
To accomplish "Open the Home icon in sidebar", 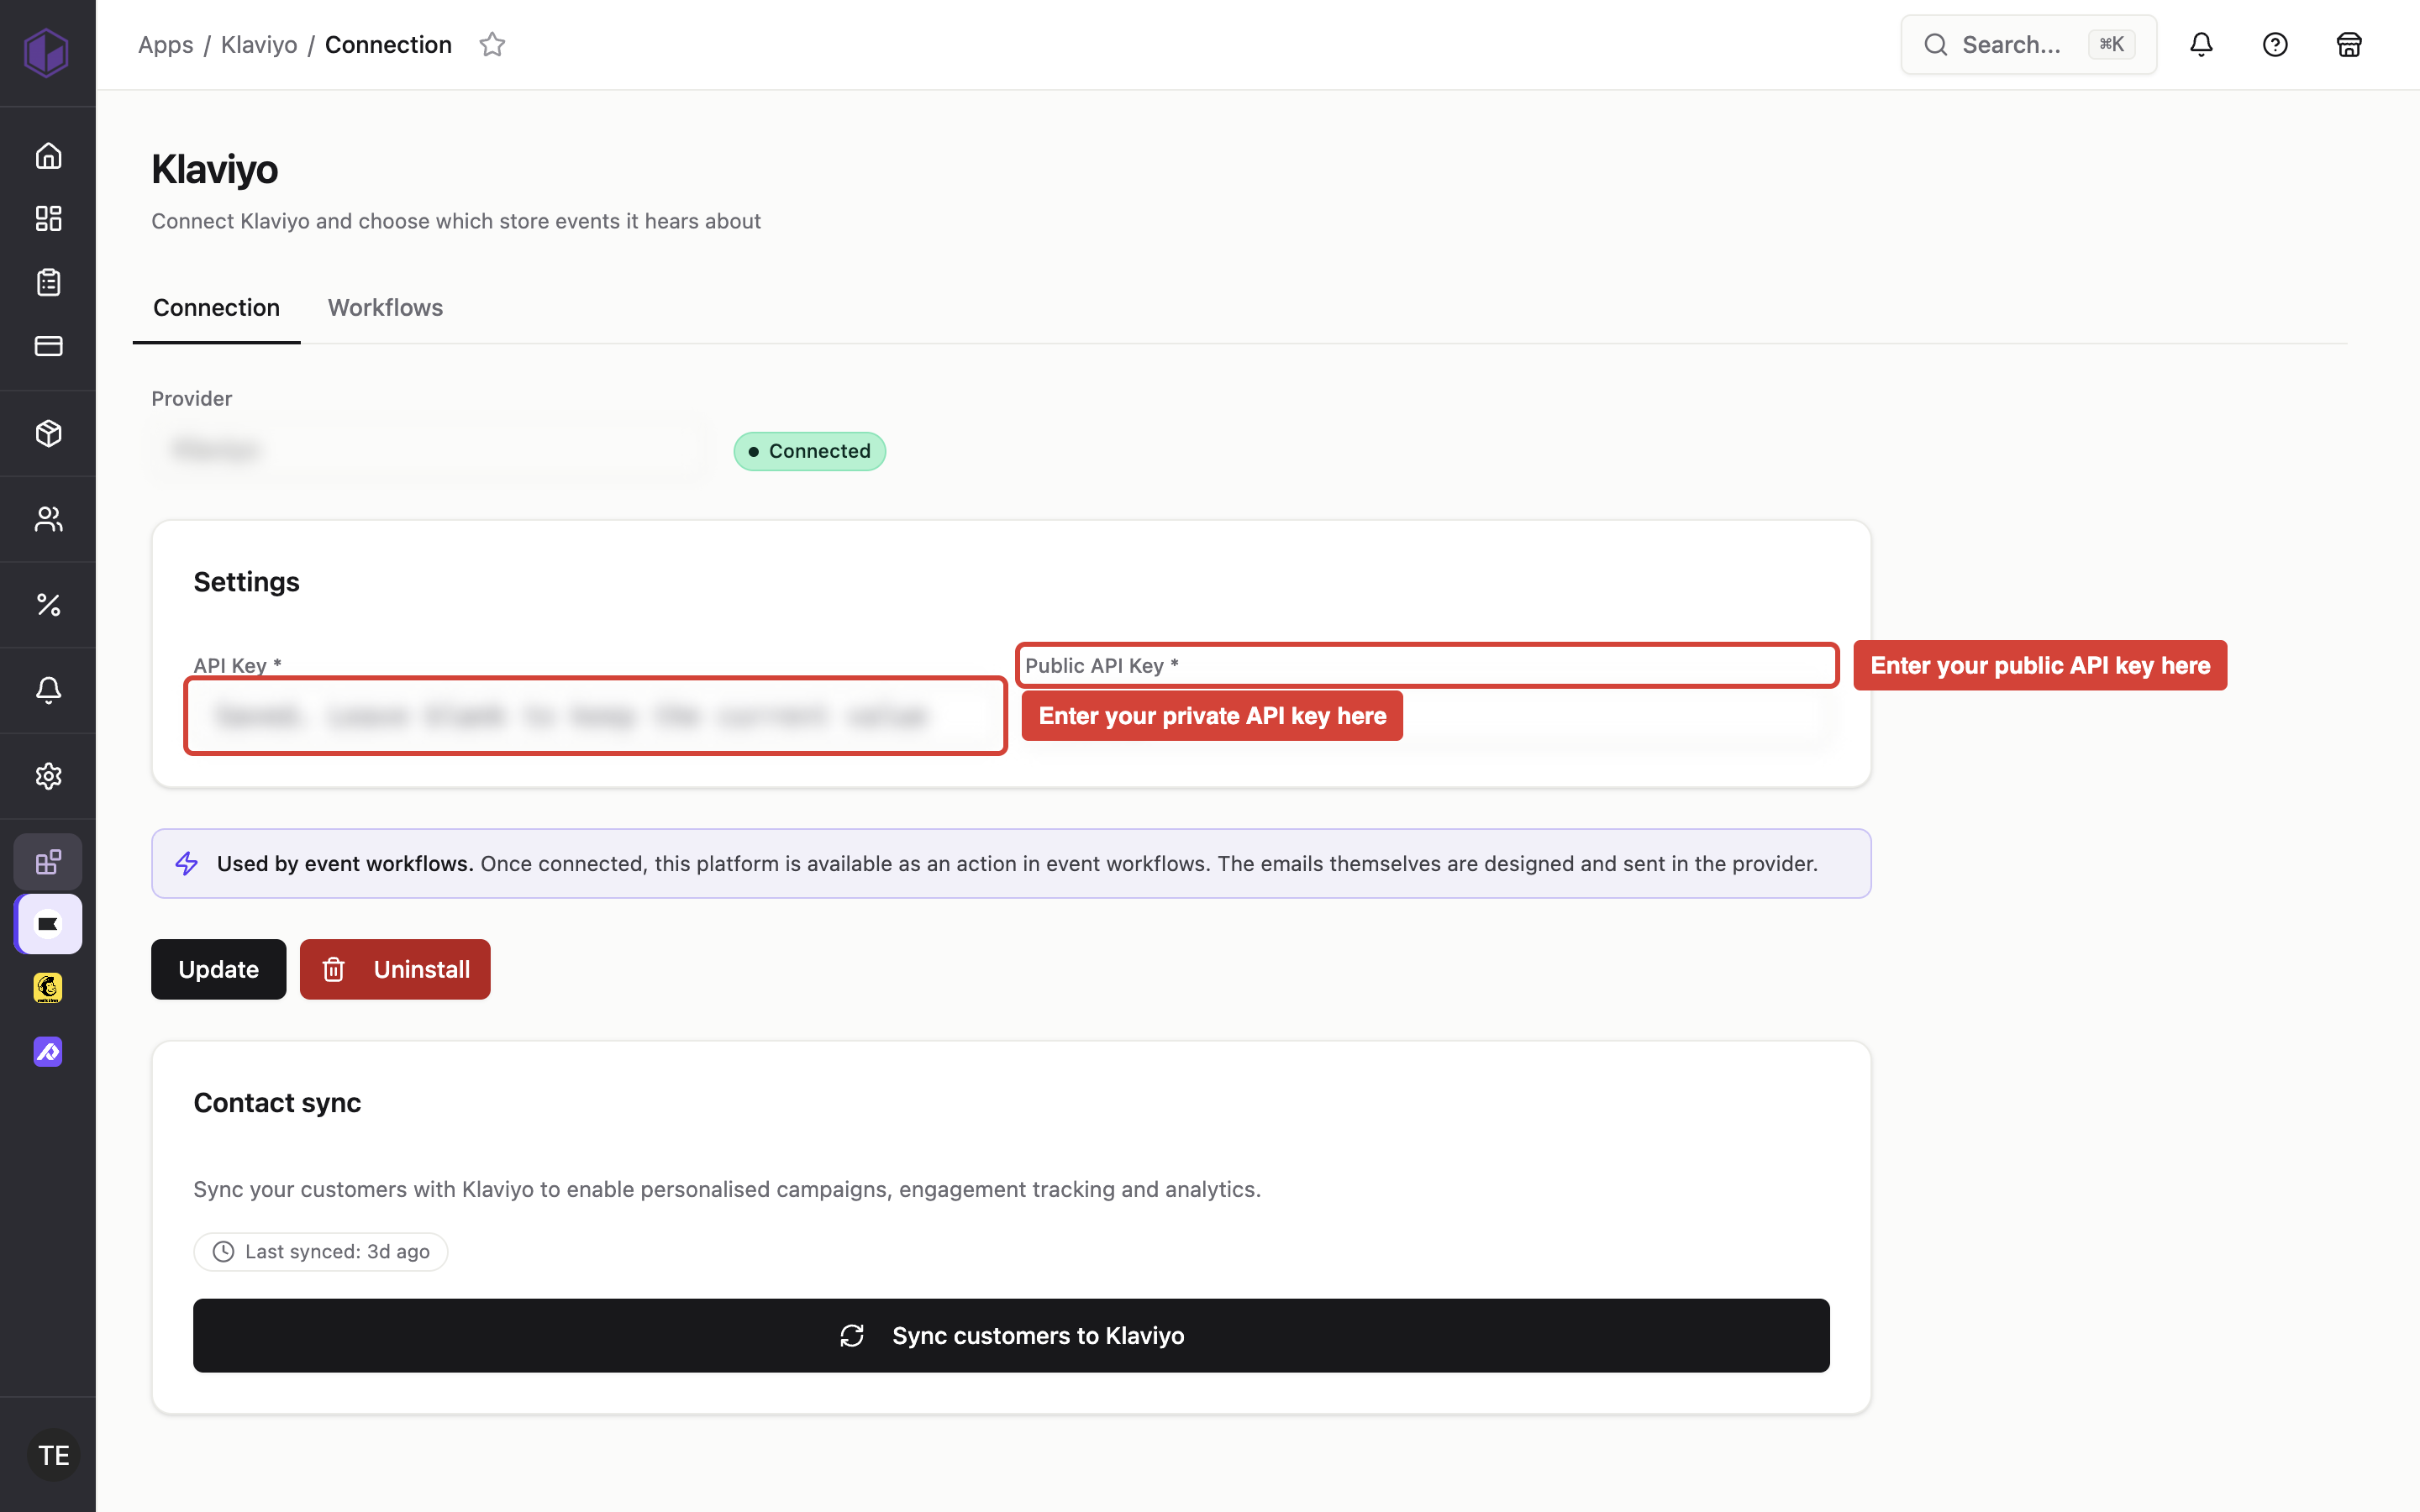I will pos(48,155).
